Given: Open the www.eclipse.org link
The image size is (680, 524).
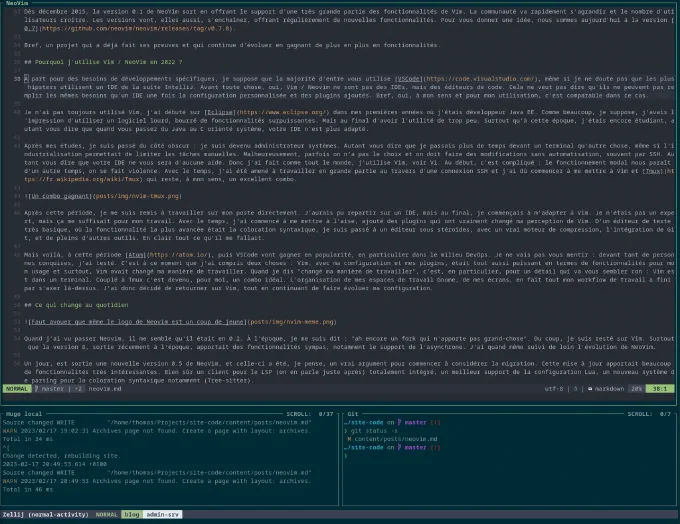Looking at the screenshot, I should click(x=283, y=112).
